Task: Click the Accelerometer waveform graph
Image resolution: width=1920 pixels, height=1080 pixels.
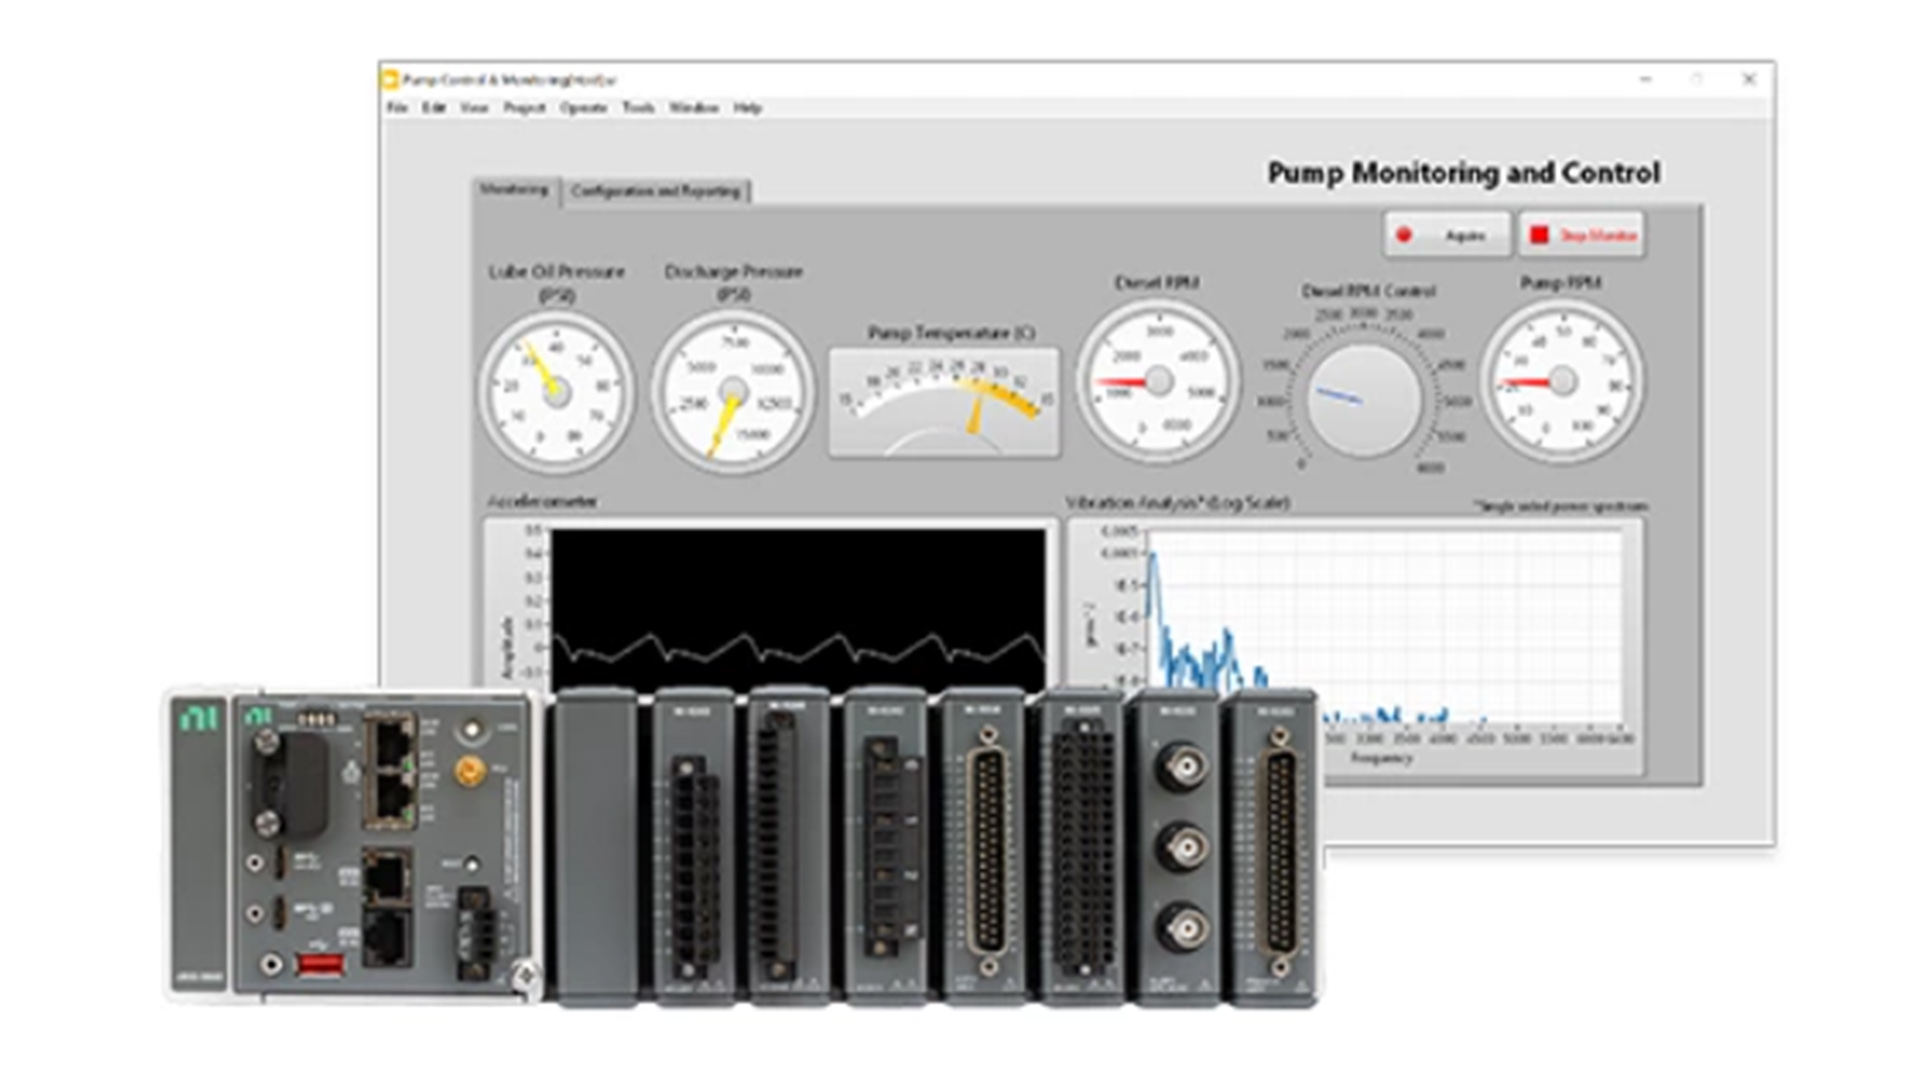Action: (798, 608)
